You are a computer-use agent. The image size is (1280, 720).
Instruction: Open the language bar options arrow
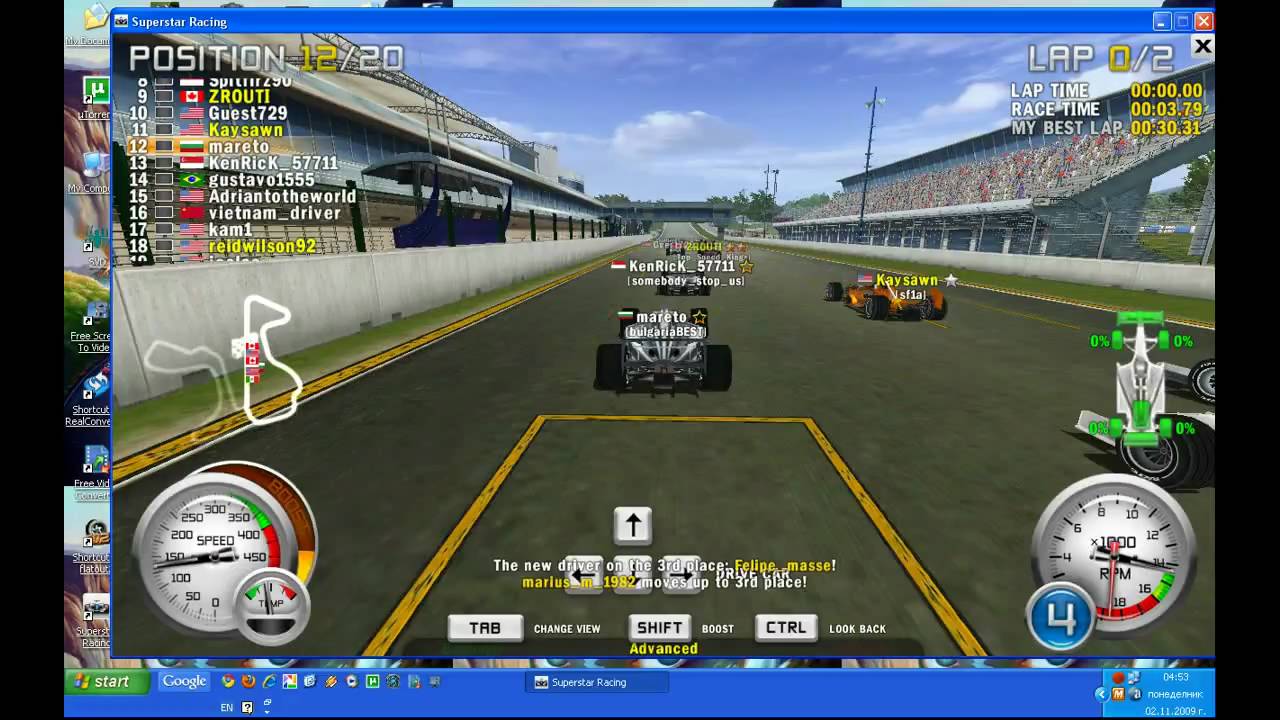click(x=268, y=711)
